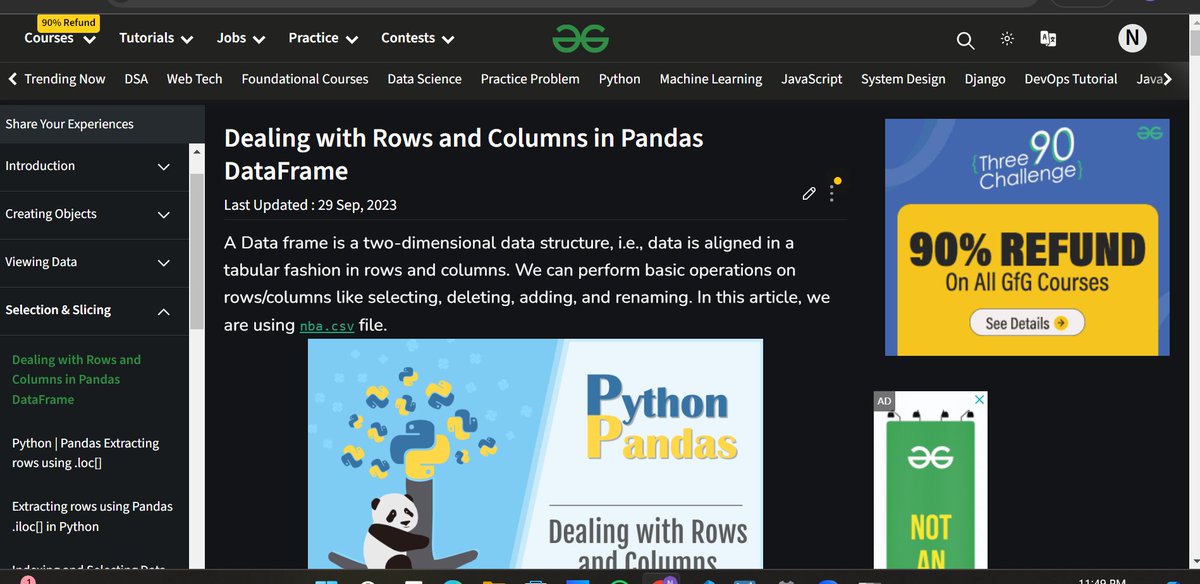Open the Contests dropdown menu
Viewport: 1200px width, 584px height.
[418, 39]
